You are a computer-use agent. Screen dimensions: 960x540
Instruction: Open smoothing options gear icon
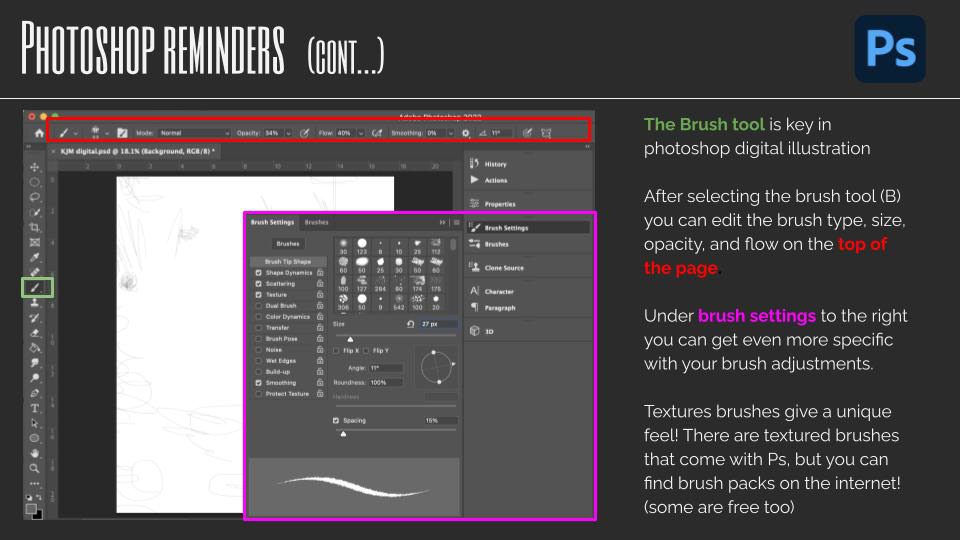point(466,133)
